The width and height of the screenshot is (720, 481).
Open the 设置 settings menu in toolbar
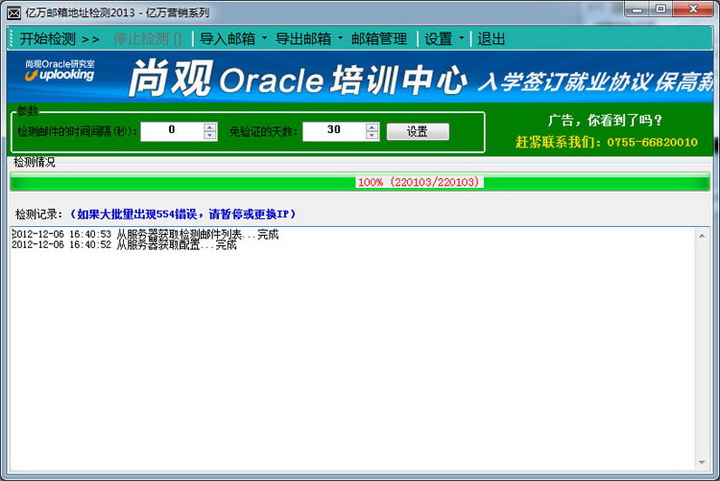tap(438, 39)
